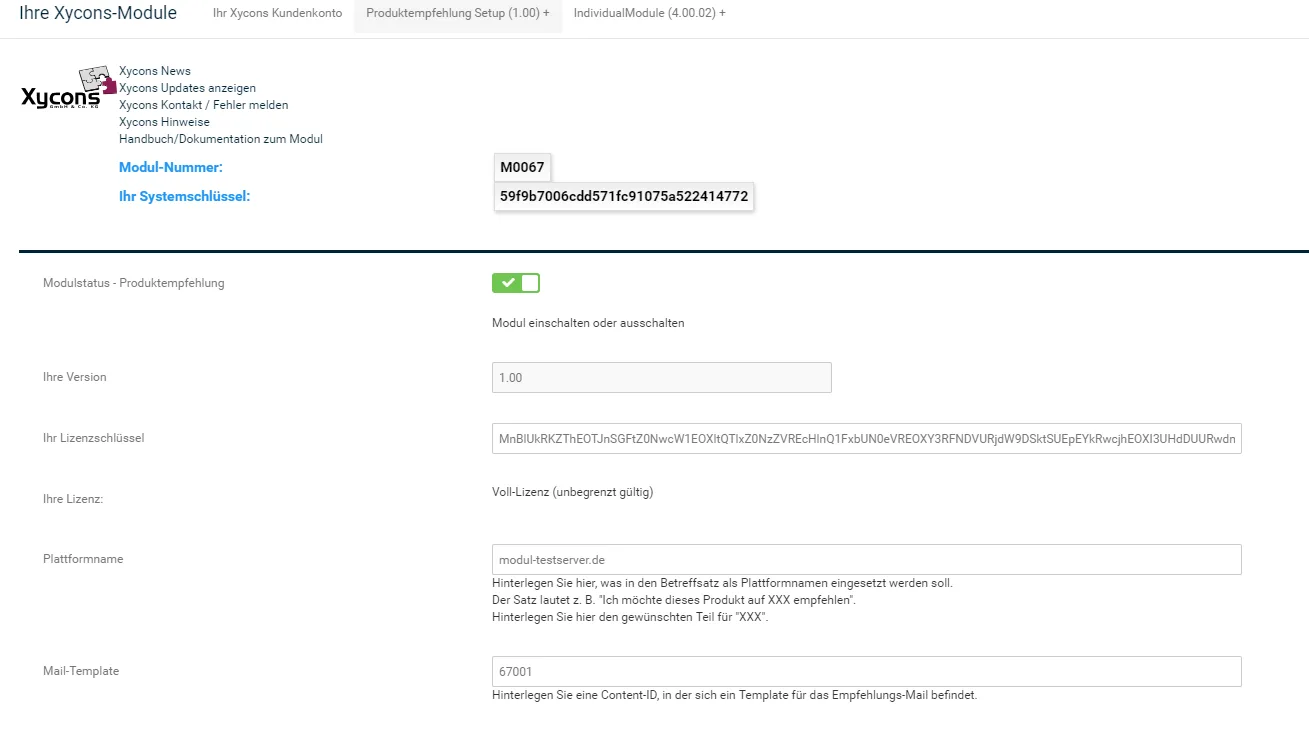The width and height of the screenshot is (1309, 735).
Task: Click Xycons Updates anzeigen link
Action: pos(187,88)
